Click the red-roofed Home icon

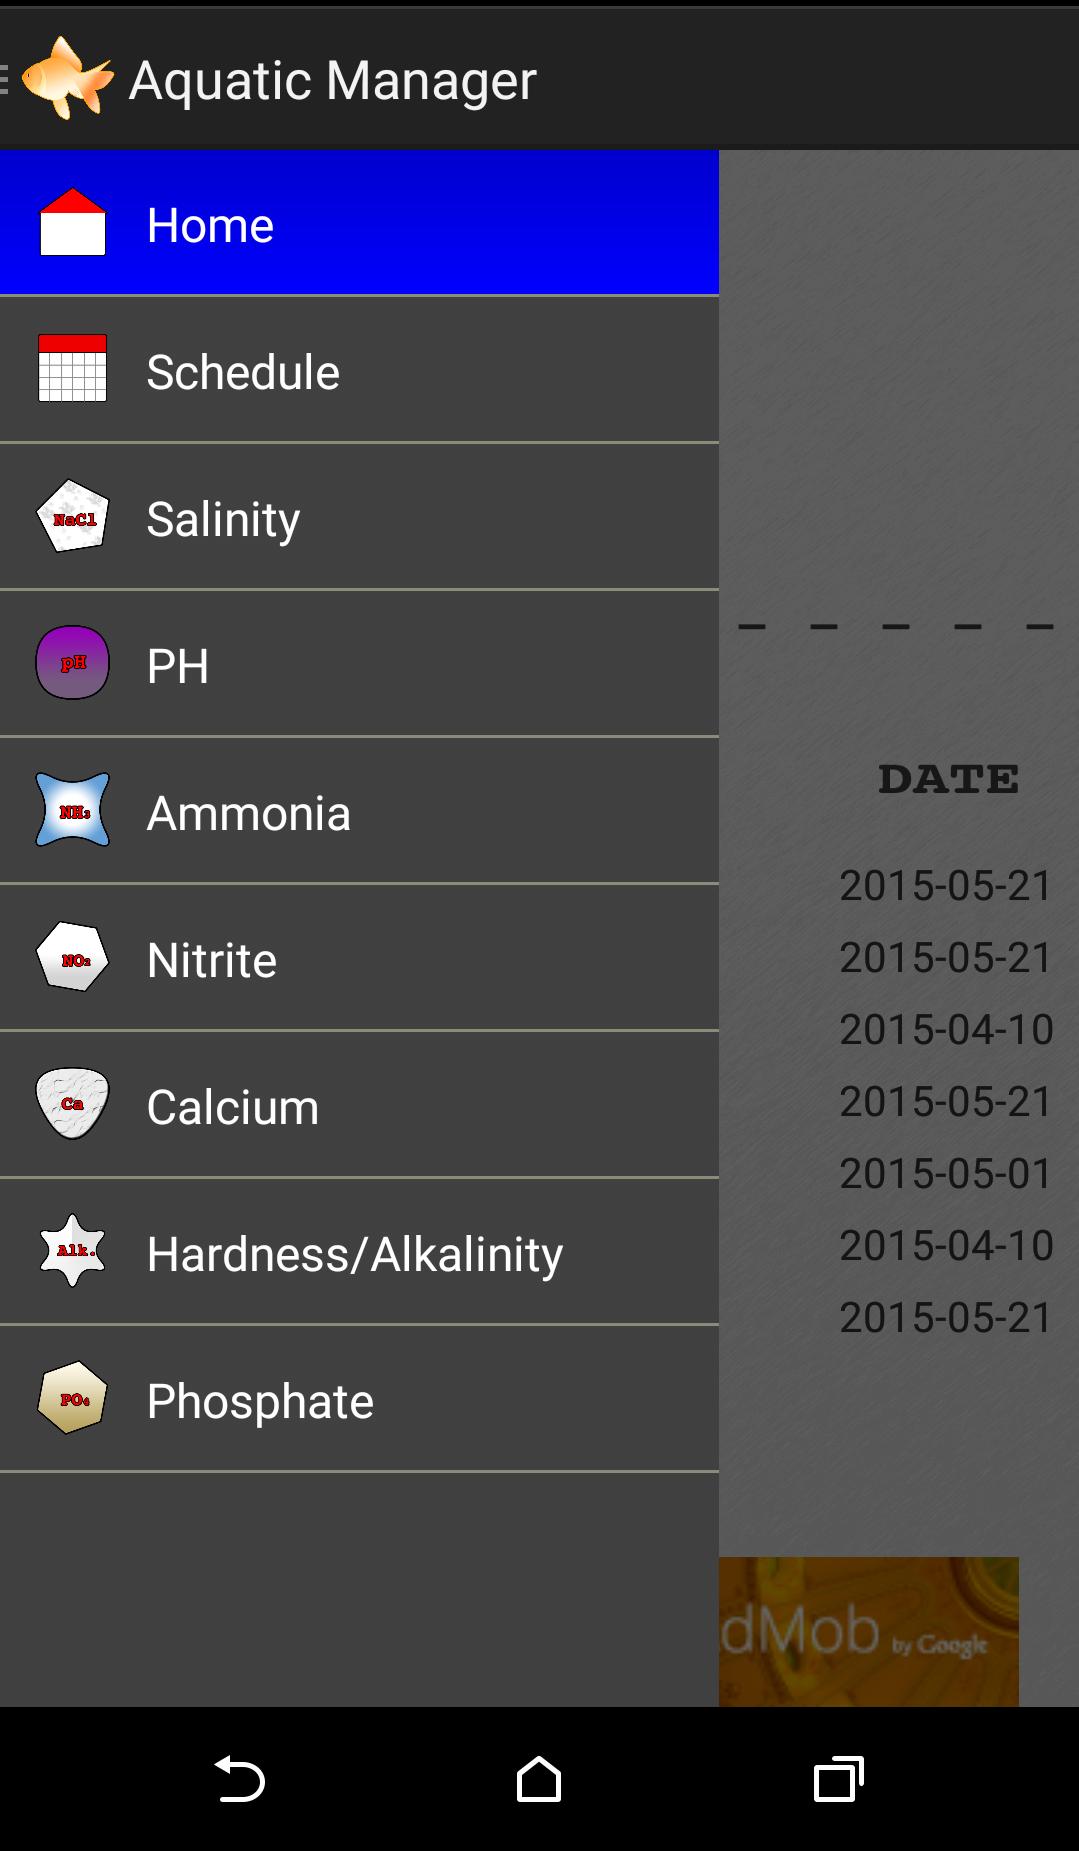[x=72, y=223]
